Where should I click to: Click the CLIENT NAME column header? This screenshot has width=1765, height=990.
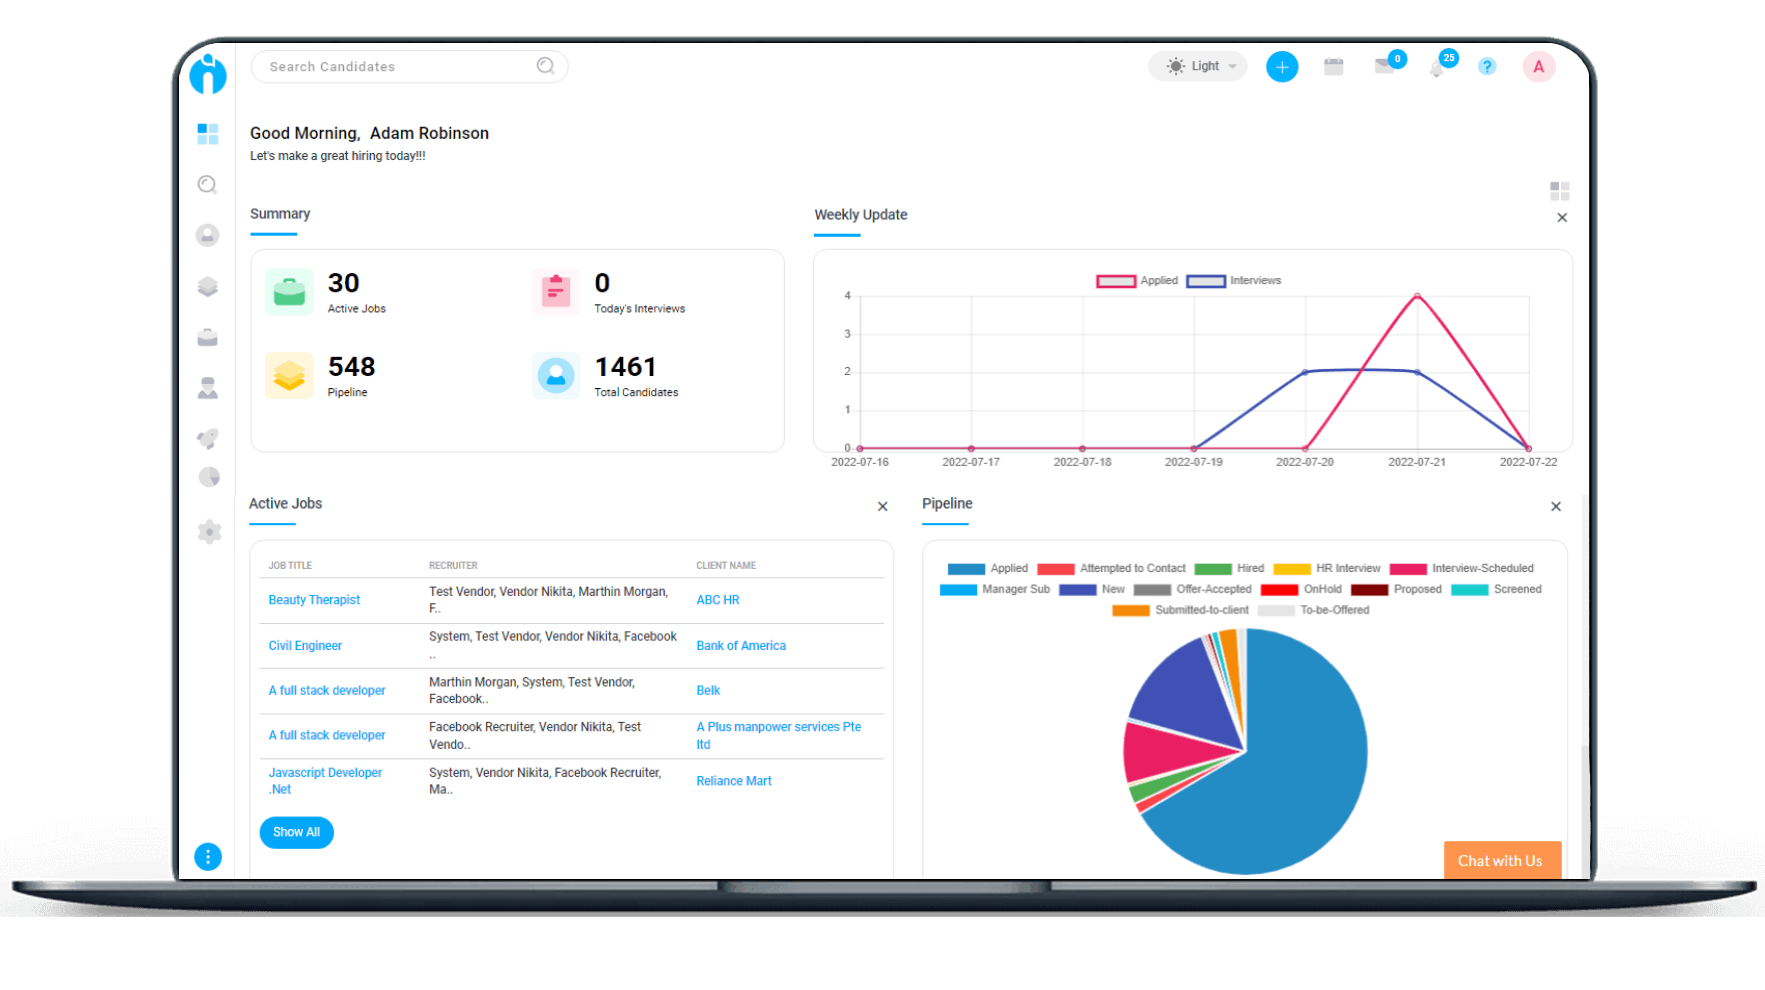pyautogui.click(x=726, y=566)
